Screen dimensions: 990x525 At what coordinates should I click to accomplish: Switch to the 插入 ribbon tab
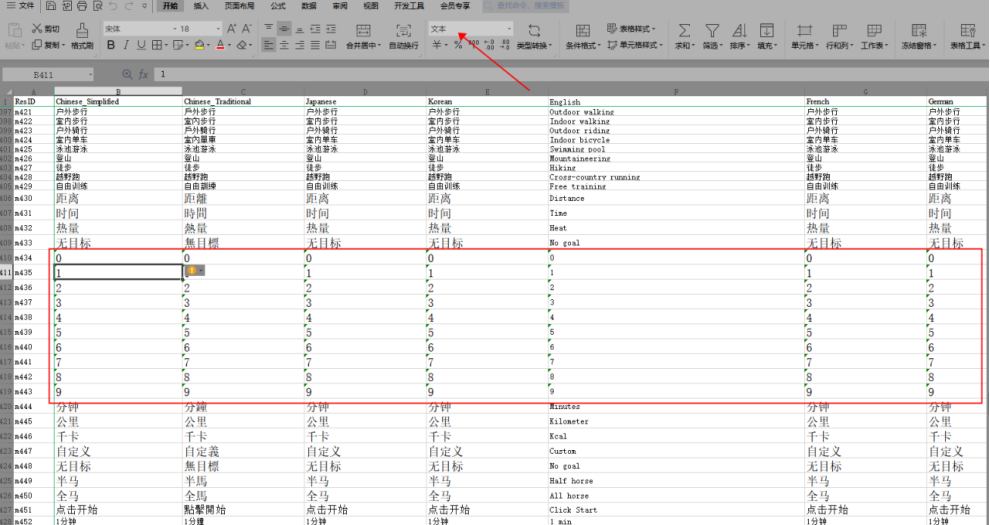click(x=201, y=6)
